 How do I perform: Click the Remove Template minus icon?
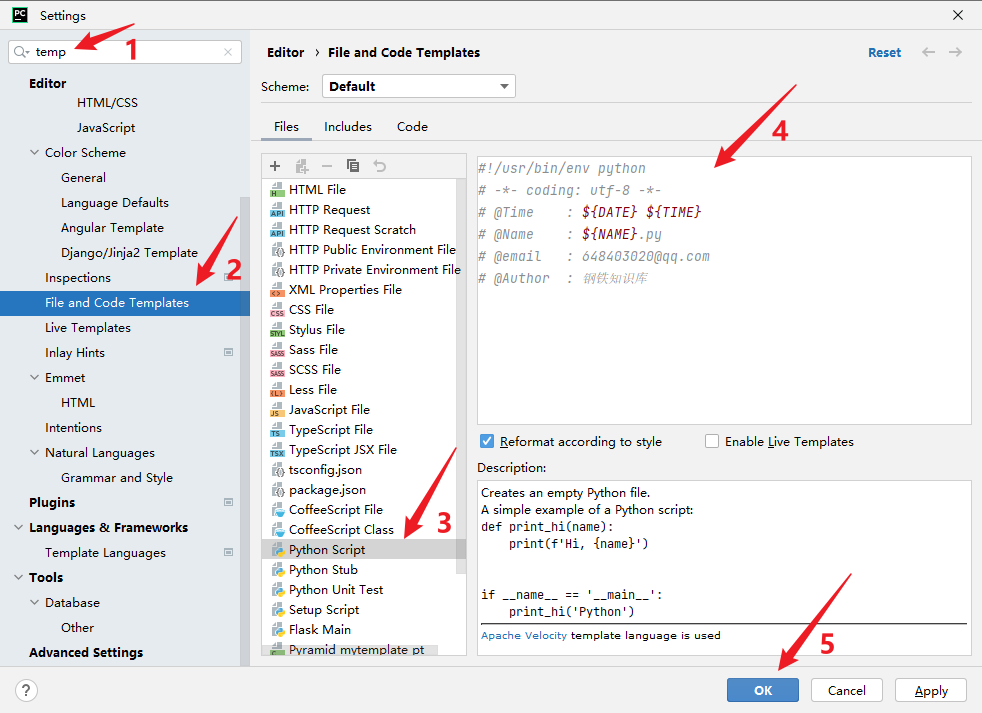327,166
